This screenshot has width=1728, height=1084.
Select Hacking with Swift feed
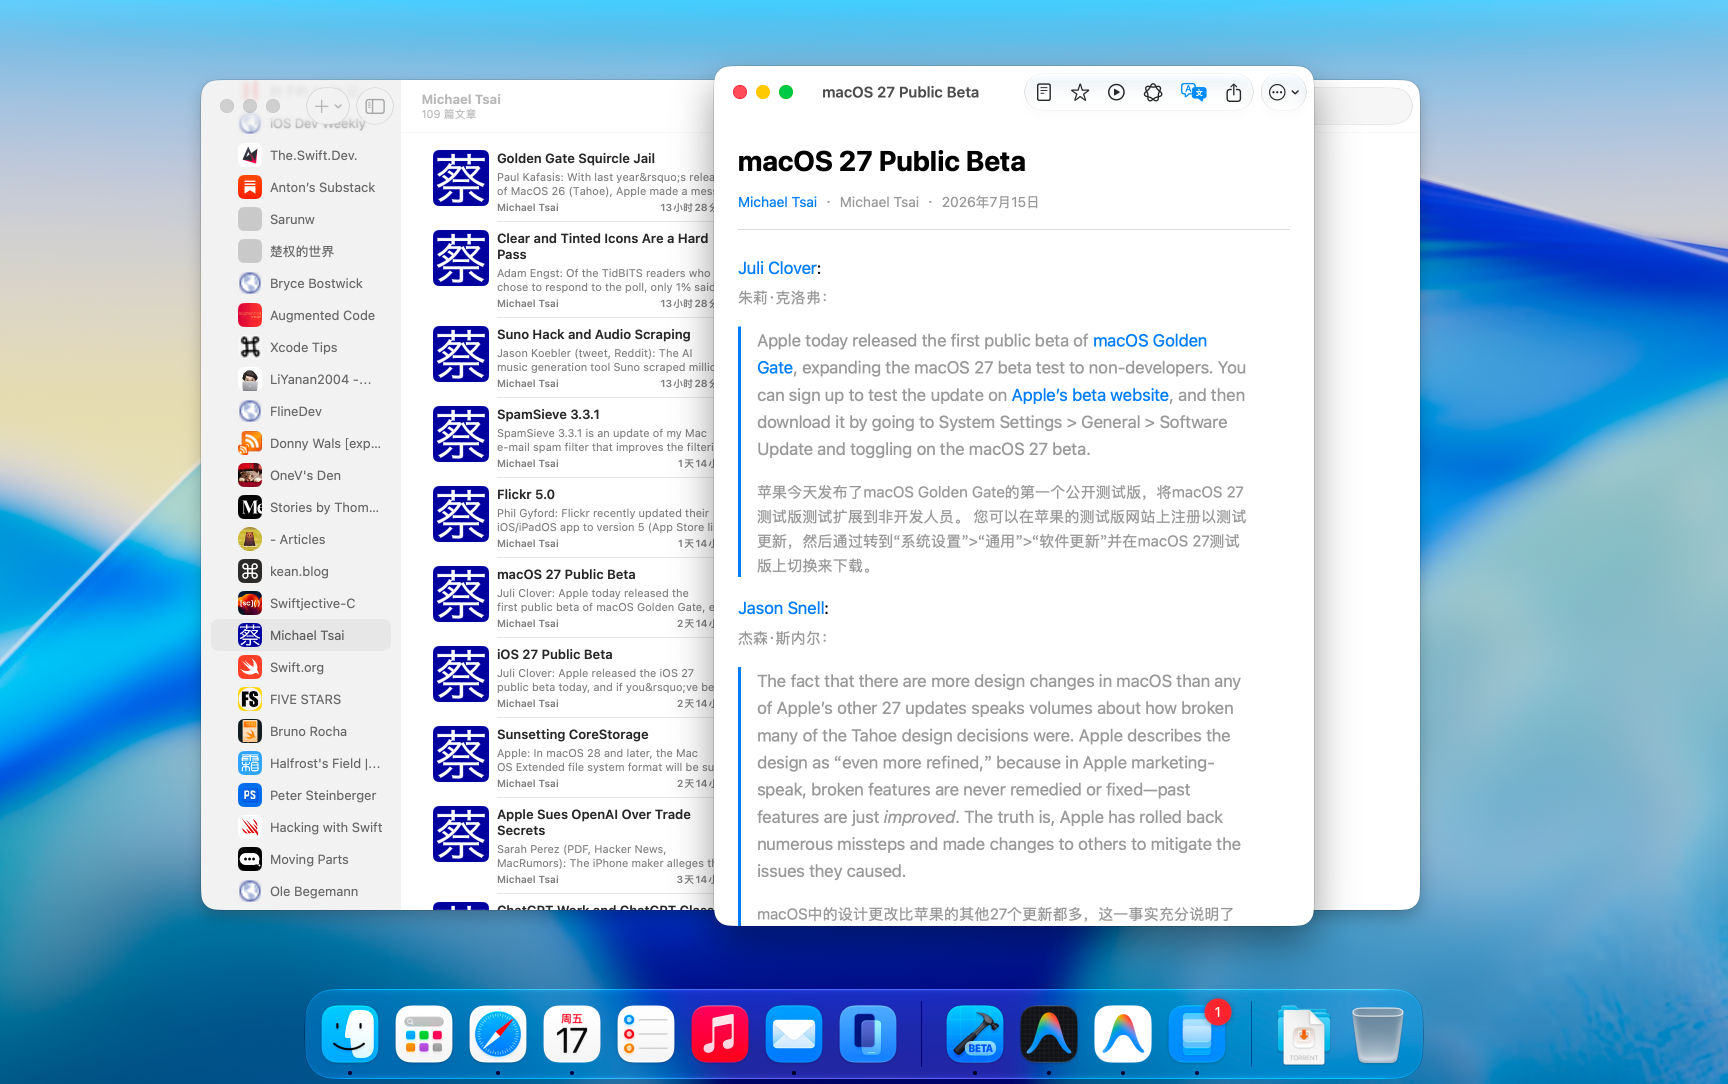coord(301,827)
